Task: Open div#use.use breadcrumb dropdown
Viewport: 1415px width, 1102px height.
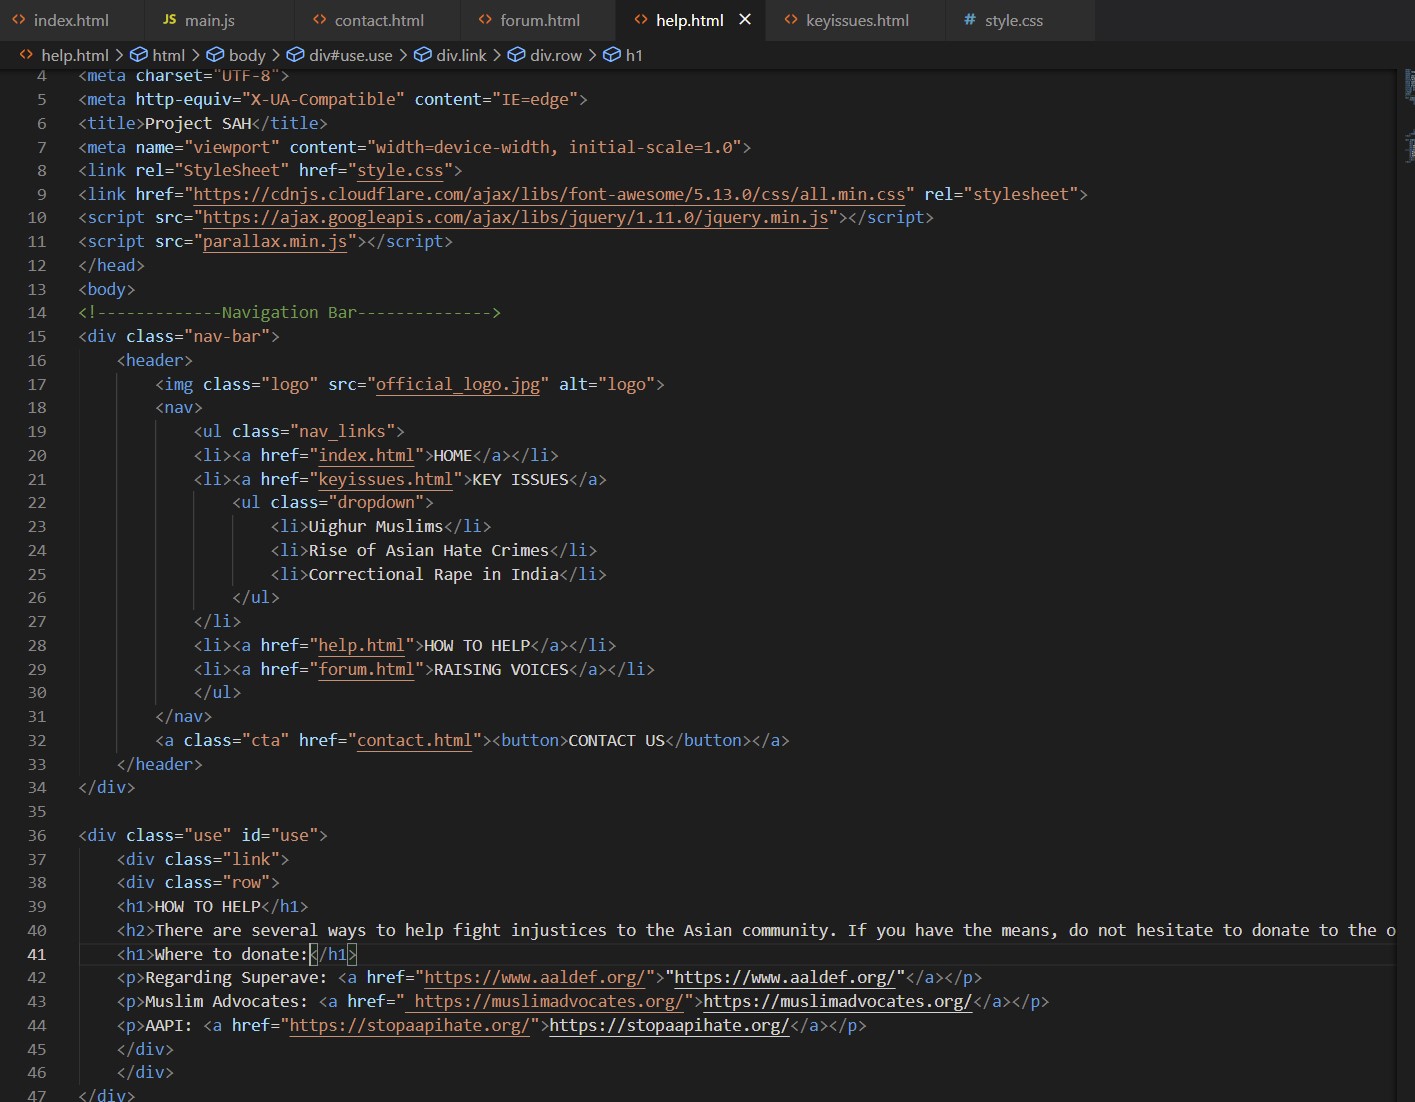Action: click(350, 55)
